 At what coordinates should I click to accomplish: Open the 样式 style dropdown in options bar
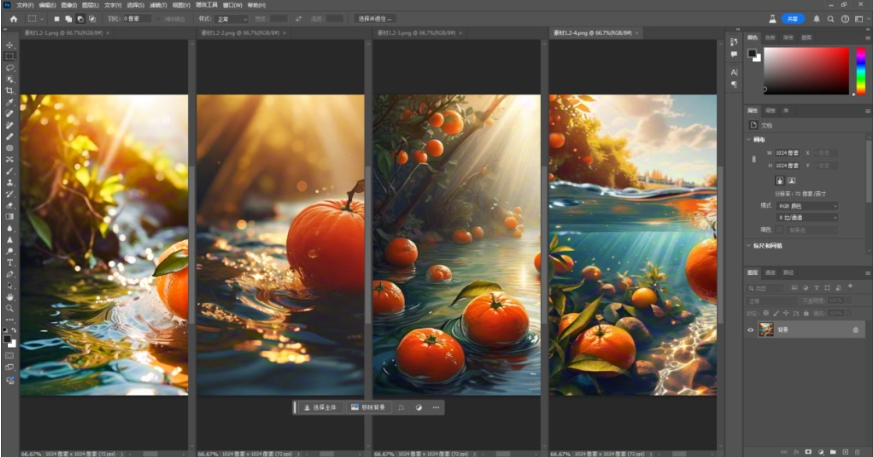[x=230, y=18]
